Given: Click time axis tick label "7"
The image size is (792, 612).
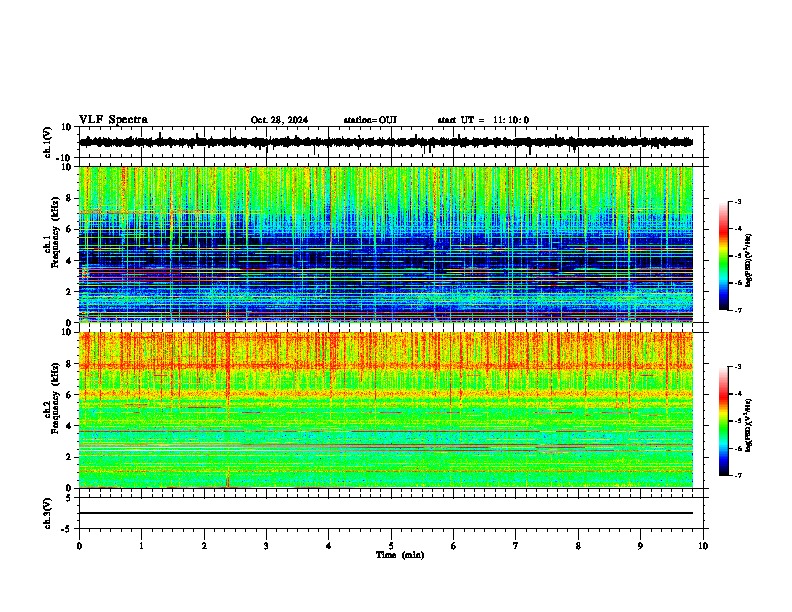Looking at the screenshot, I should [516, 546].
